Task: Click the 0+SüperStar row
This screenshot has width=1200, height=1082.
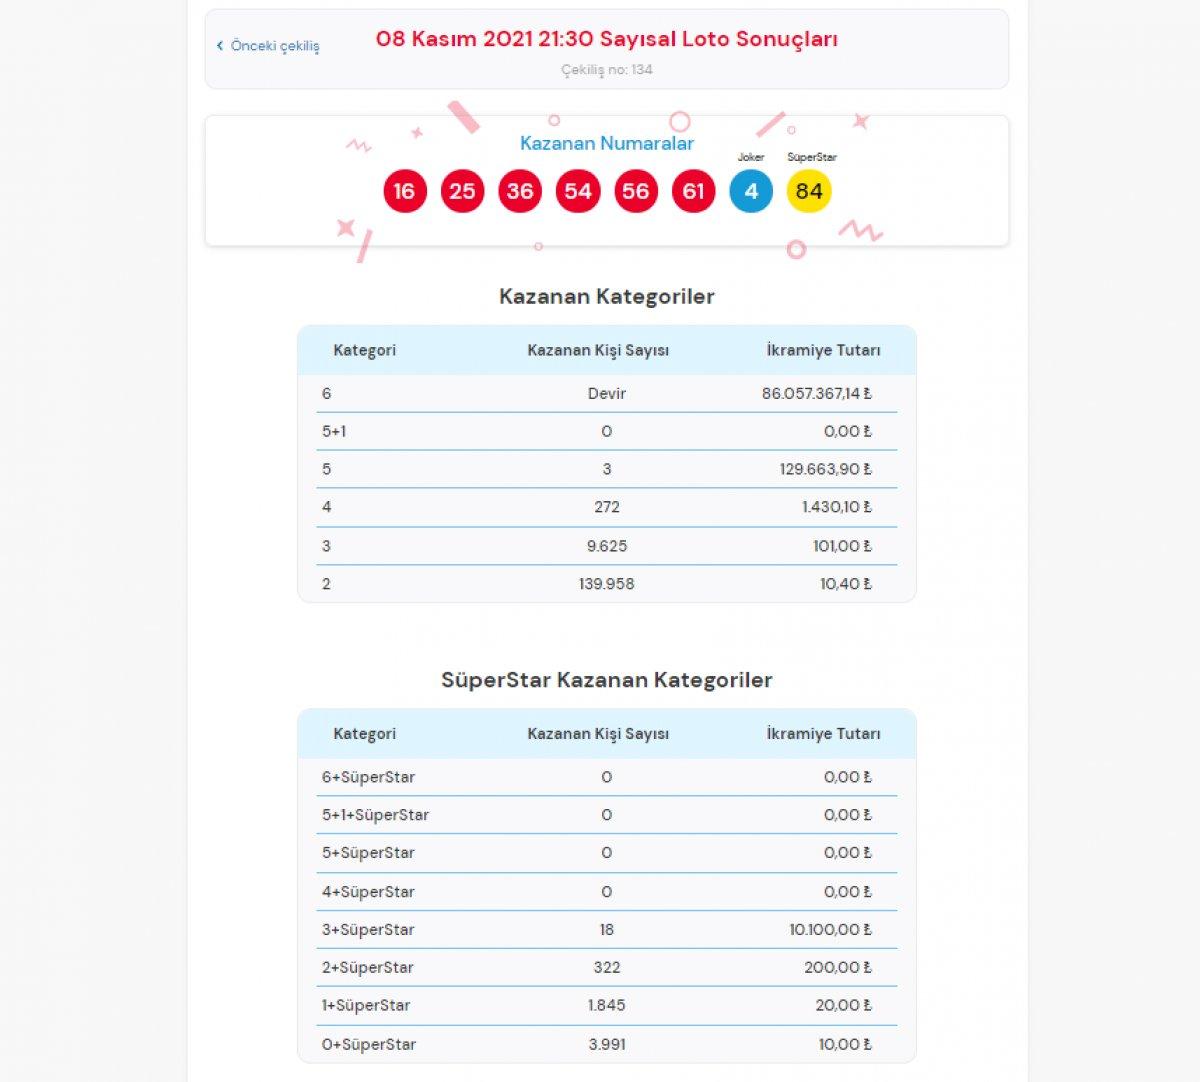Action: [606, 1044]
